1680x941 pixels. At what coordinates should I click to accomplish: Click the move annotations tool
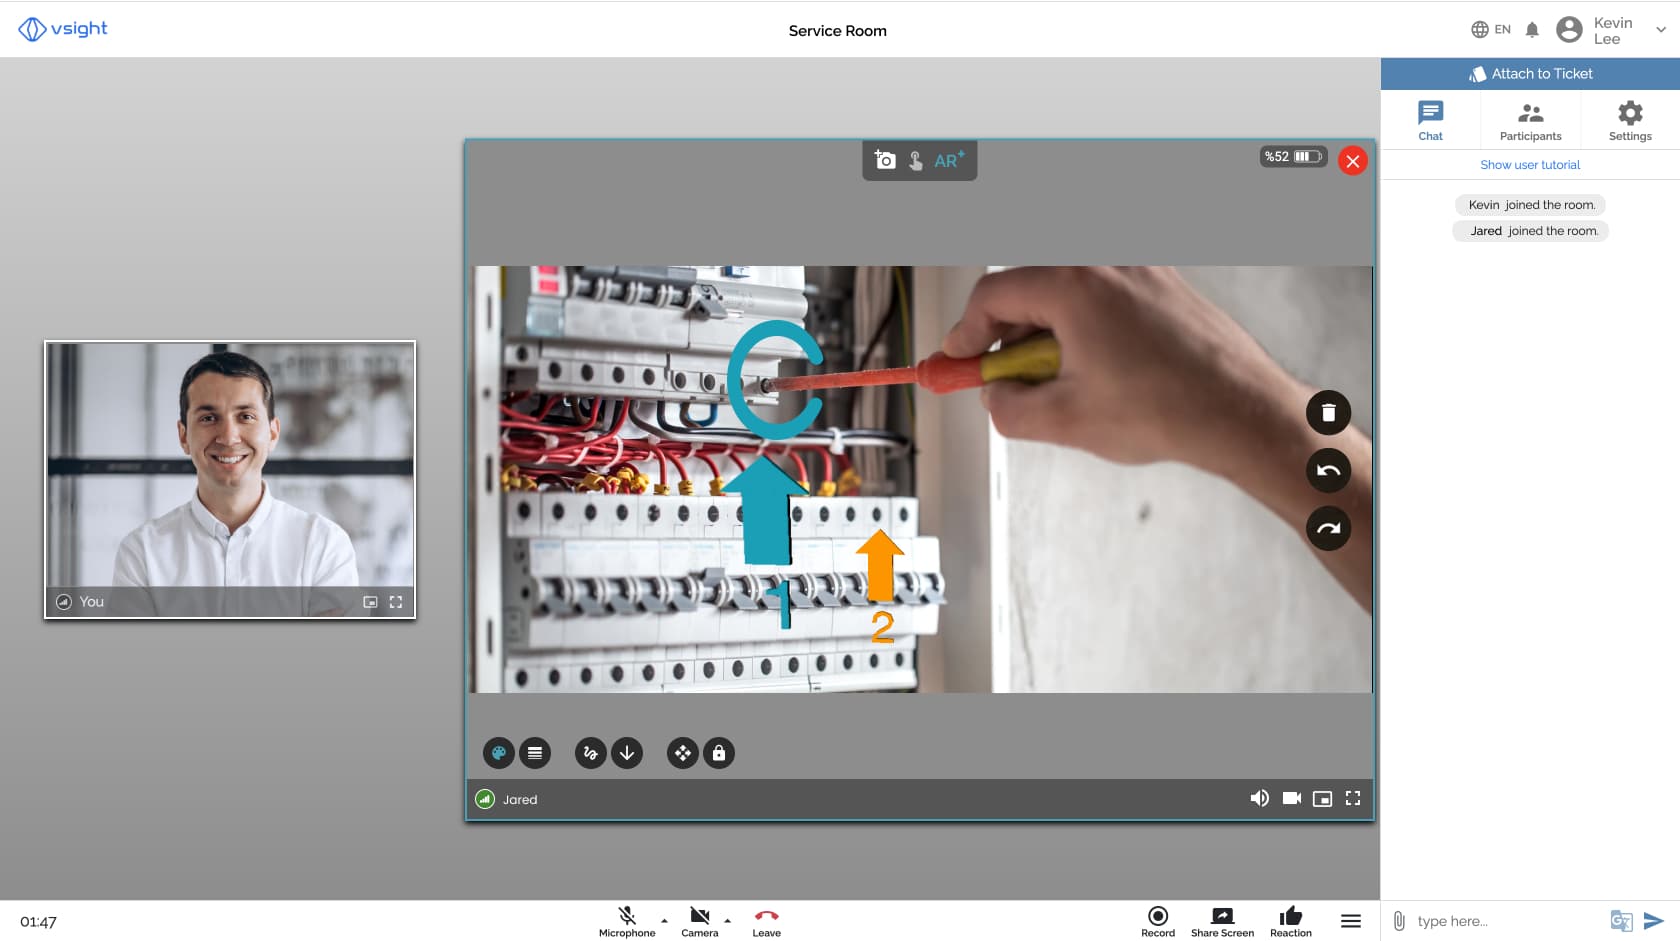(x=682, y=753)
